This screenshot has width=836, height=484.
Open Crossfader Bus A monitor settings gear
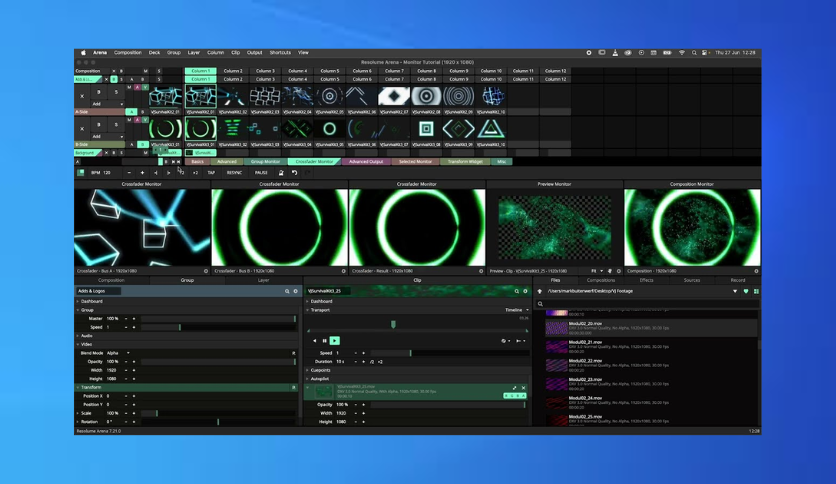coord(206,271)
